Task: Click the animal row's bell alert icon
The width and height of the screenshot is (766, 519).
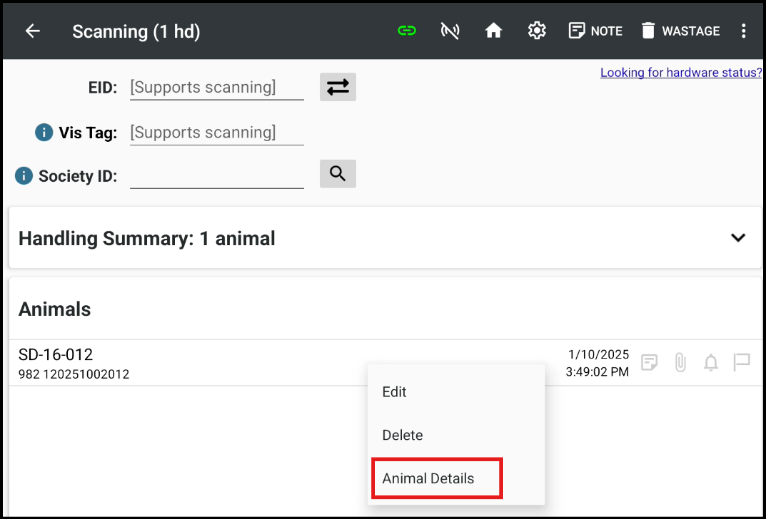Action: [711, 363]
